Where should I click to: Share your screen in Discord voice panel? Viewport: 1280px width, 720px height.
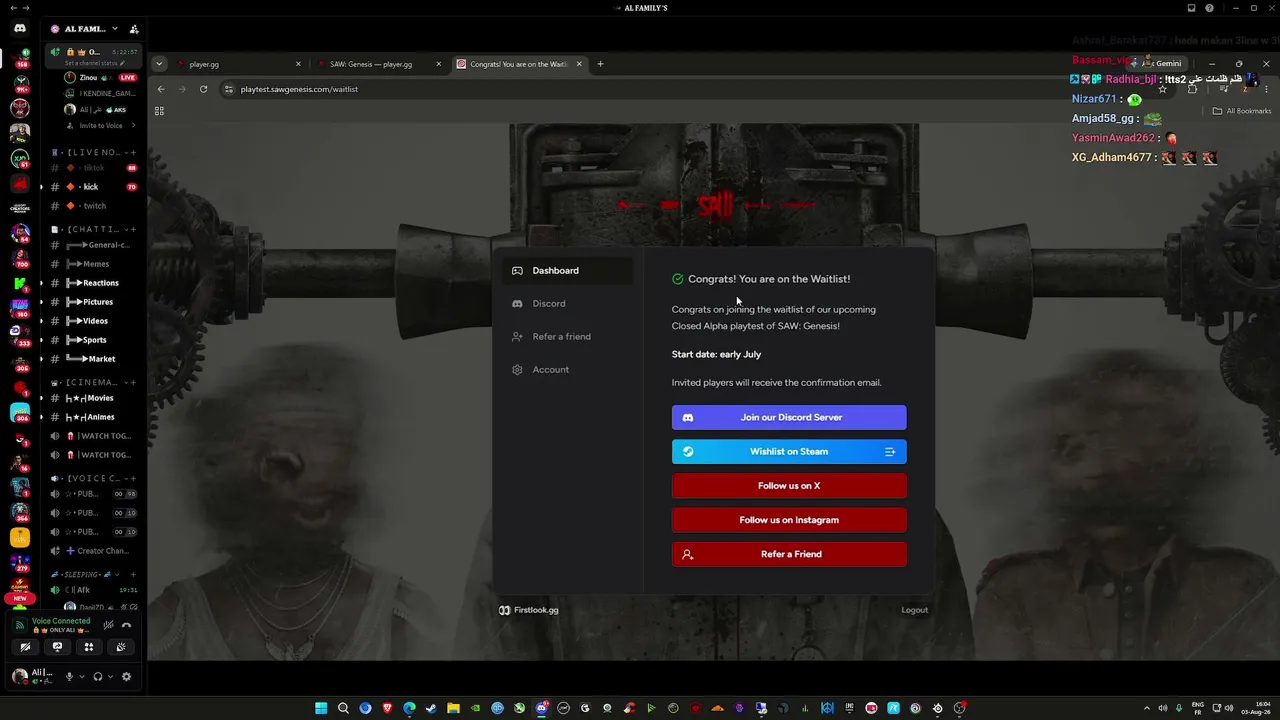pyautogui.click(x=57, y=647)
